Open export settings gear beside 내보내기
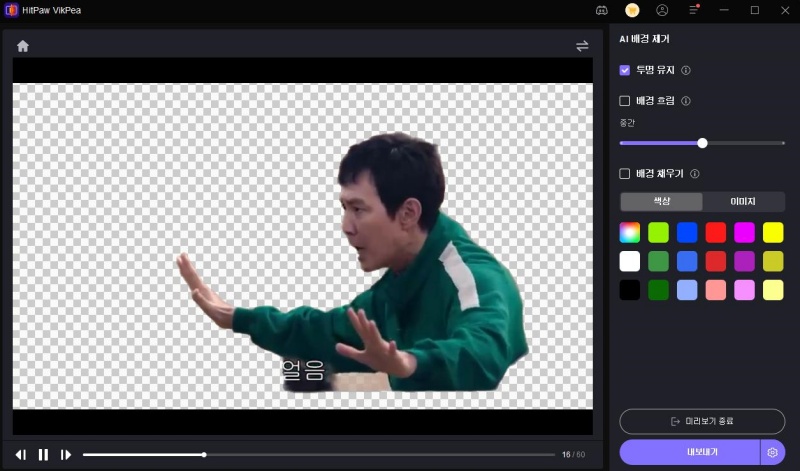This screenshot has width=800, height=471. pos(772,453)
